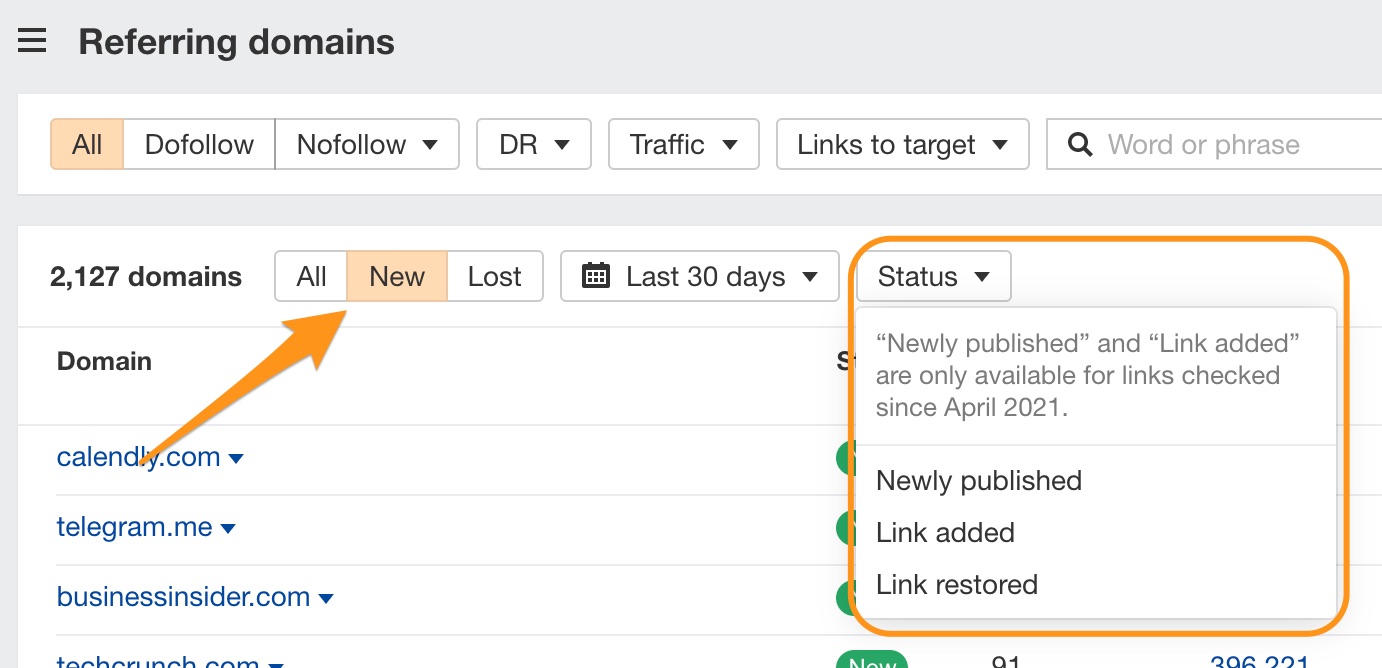Choose Link restored status

tap(956, 585)
